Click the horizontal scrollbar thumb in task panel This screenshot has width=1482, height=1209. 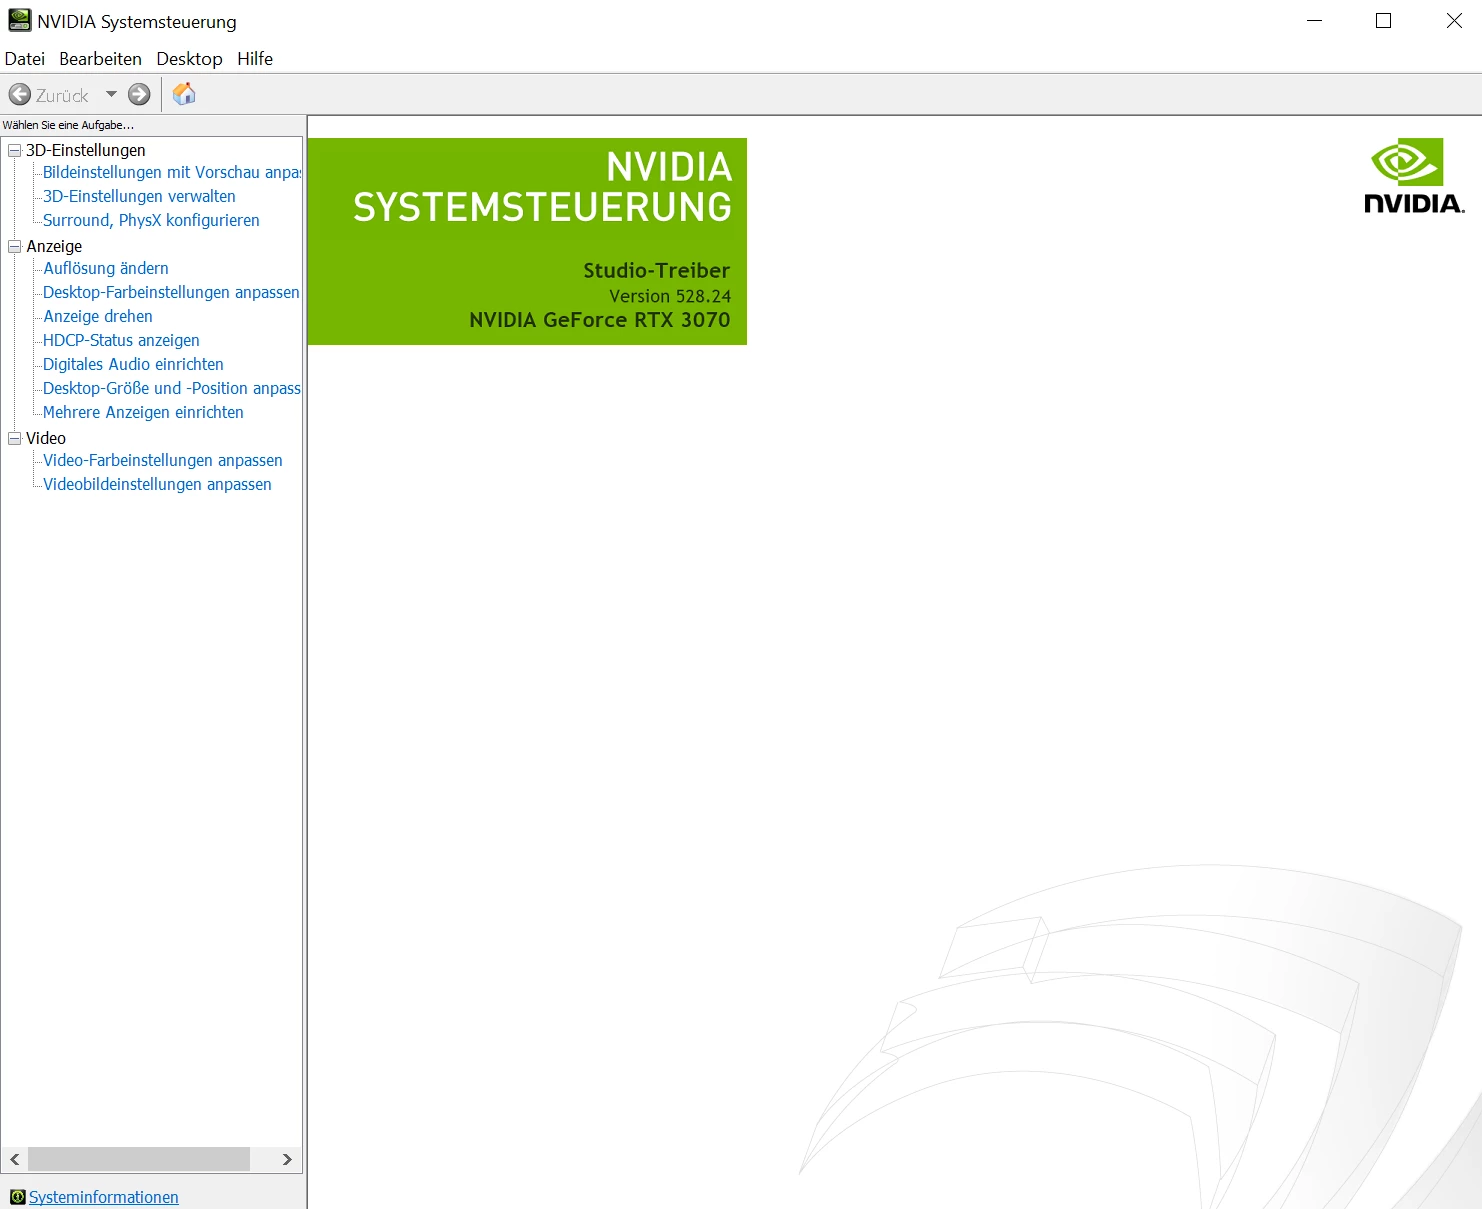[x=139, y=1159]
